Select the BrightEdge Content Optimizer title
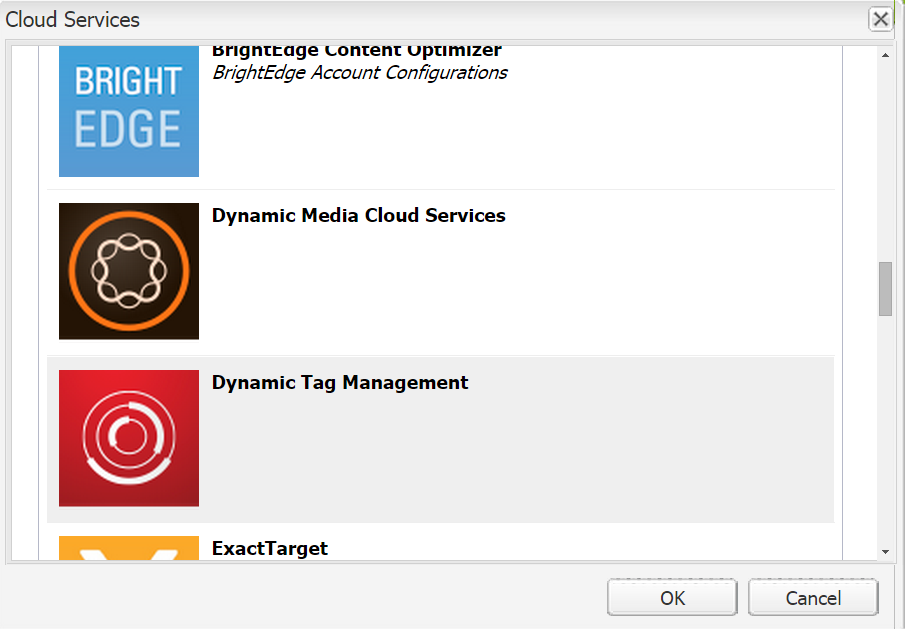Screen dimensions: 905x629 [x=357, y=50]
